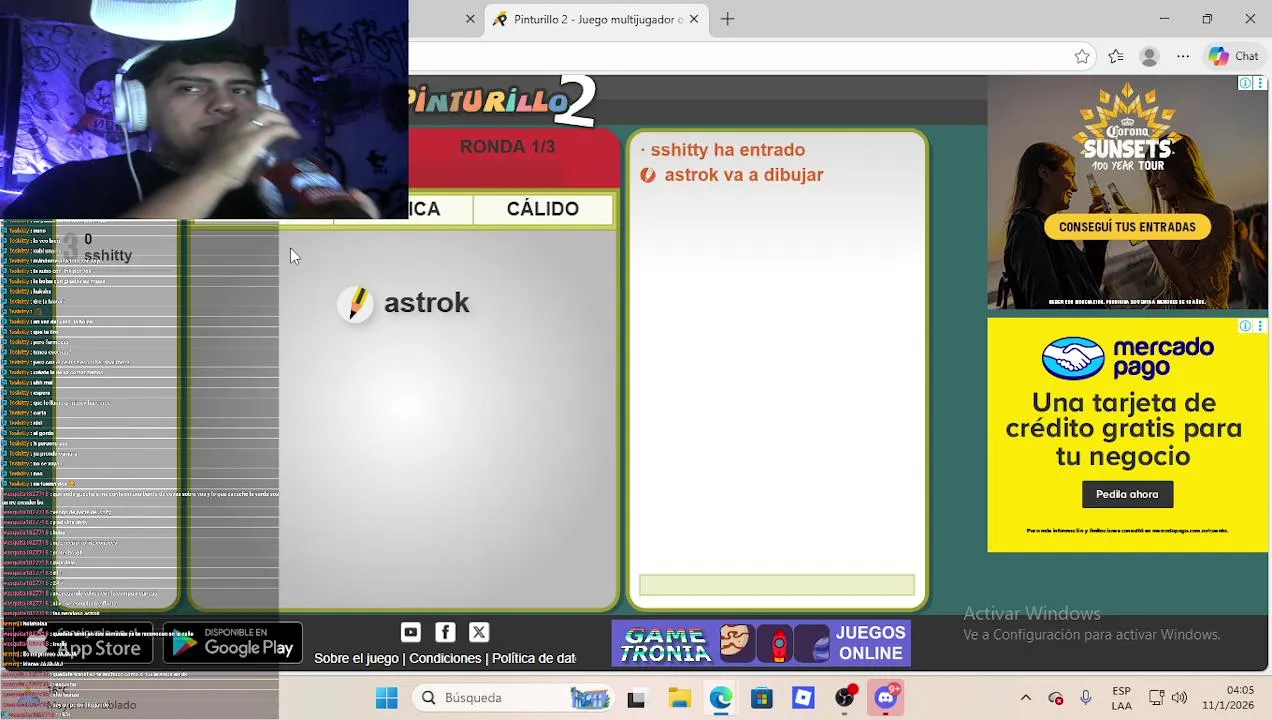The height and width of the screenshot is (720, 1272).
Task: Click the Mercado Pago handshake logo
Action: 1073,358
